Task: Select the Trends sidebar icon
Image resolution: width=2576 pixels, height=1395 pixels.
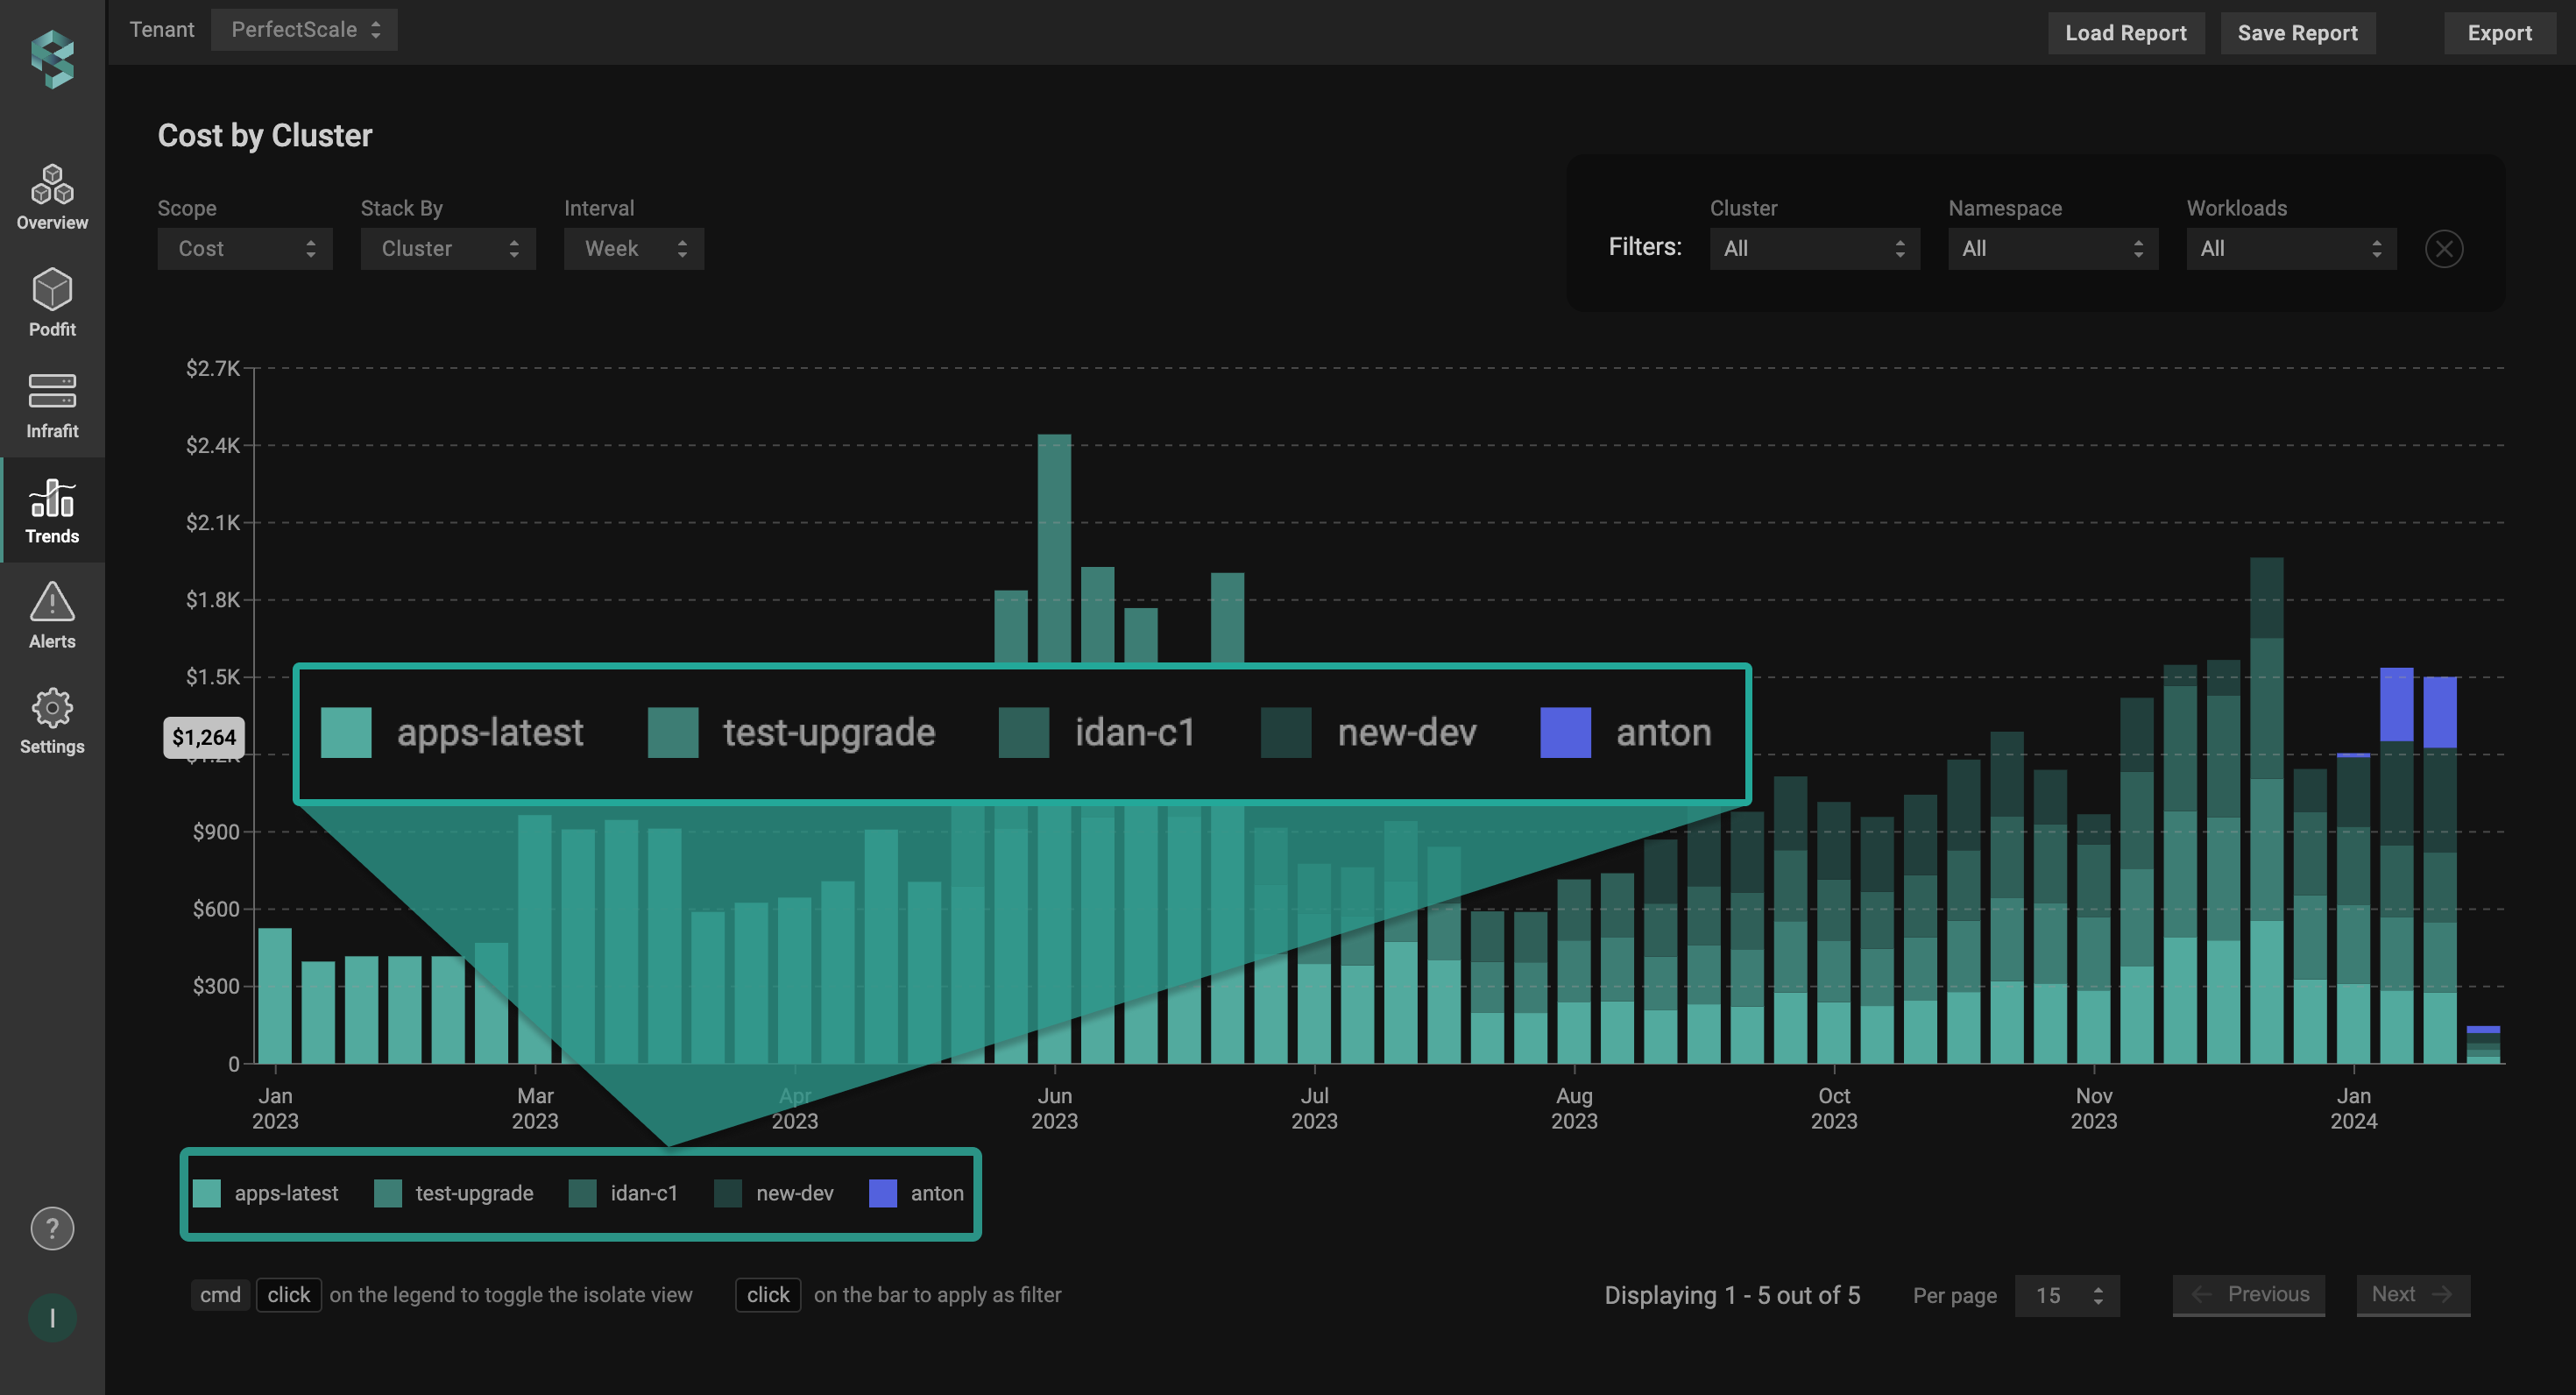Action: (52, 511)
